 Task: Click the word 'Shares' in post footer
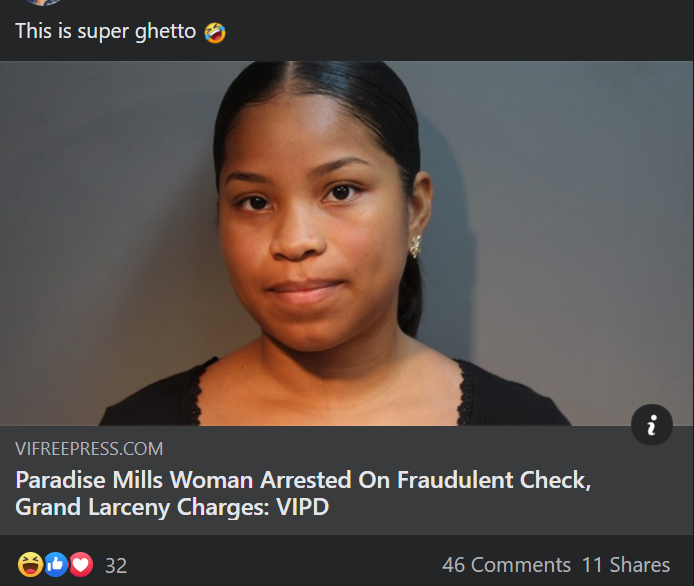[x=640, y=565]
